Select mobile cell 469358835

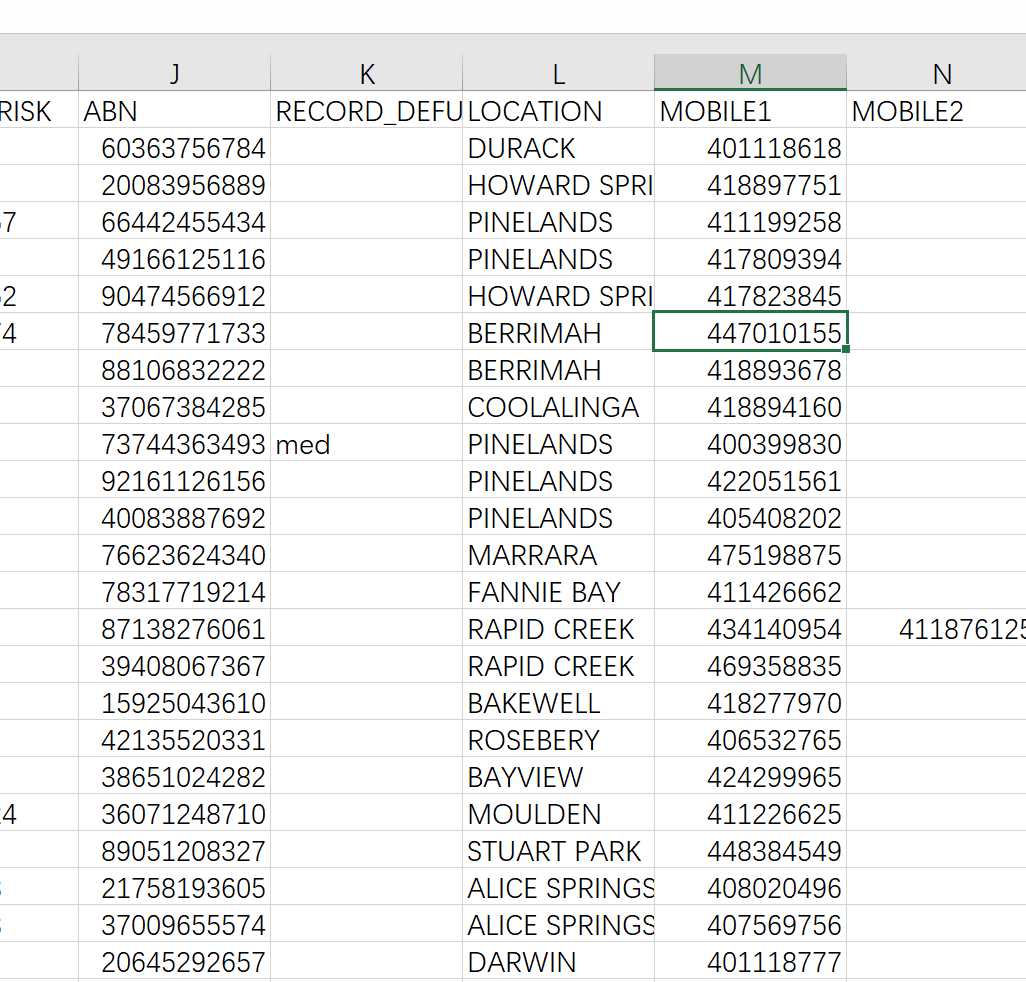pos(750,665)
